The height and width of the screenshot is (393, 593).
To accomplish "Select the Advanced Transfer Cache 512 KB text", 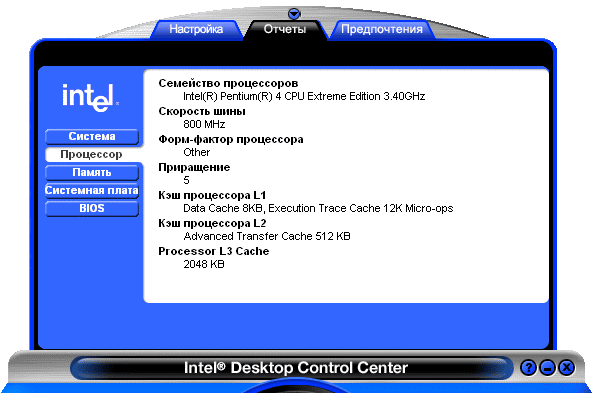I will click(267, 236).
